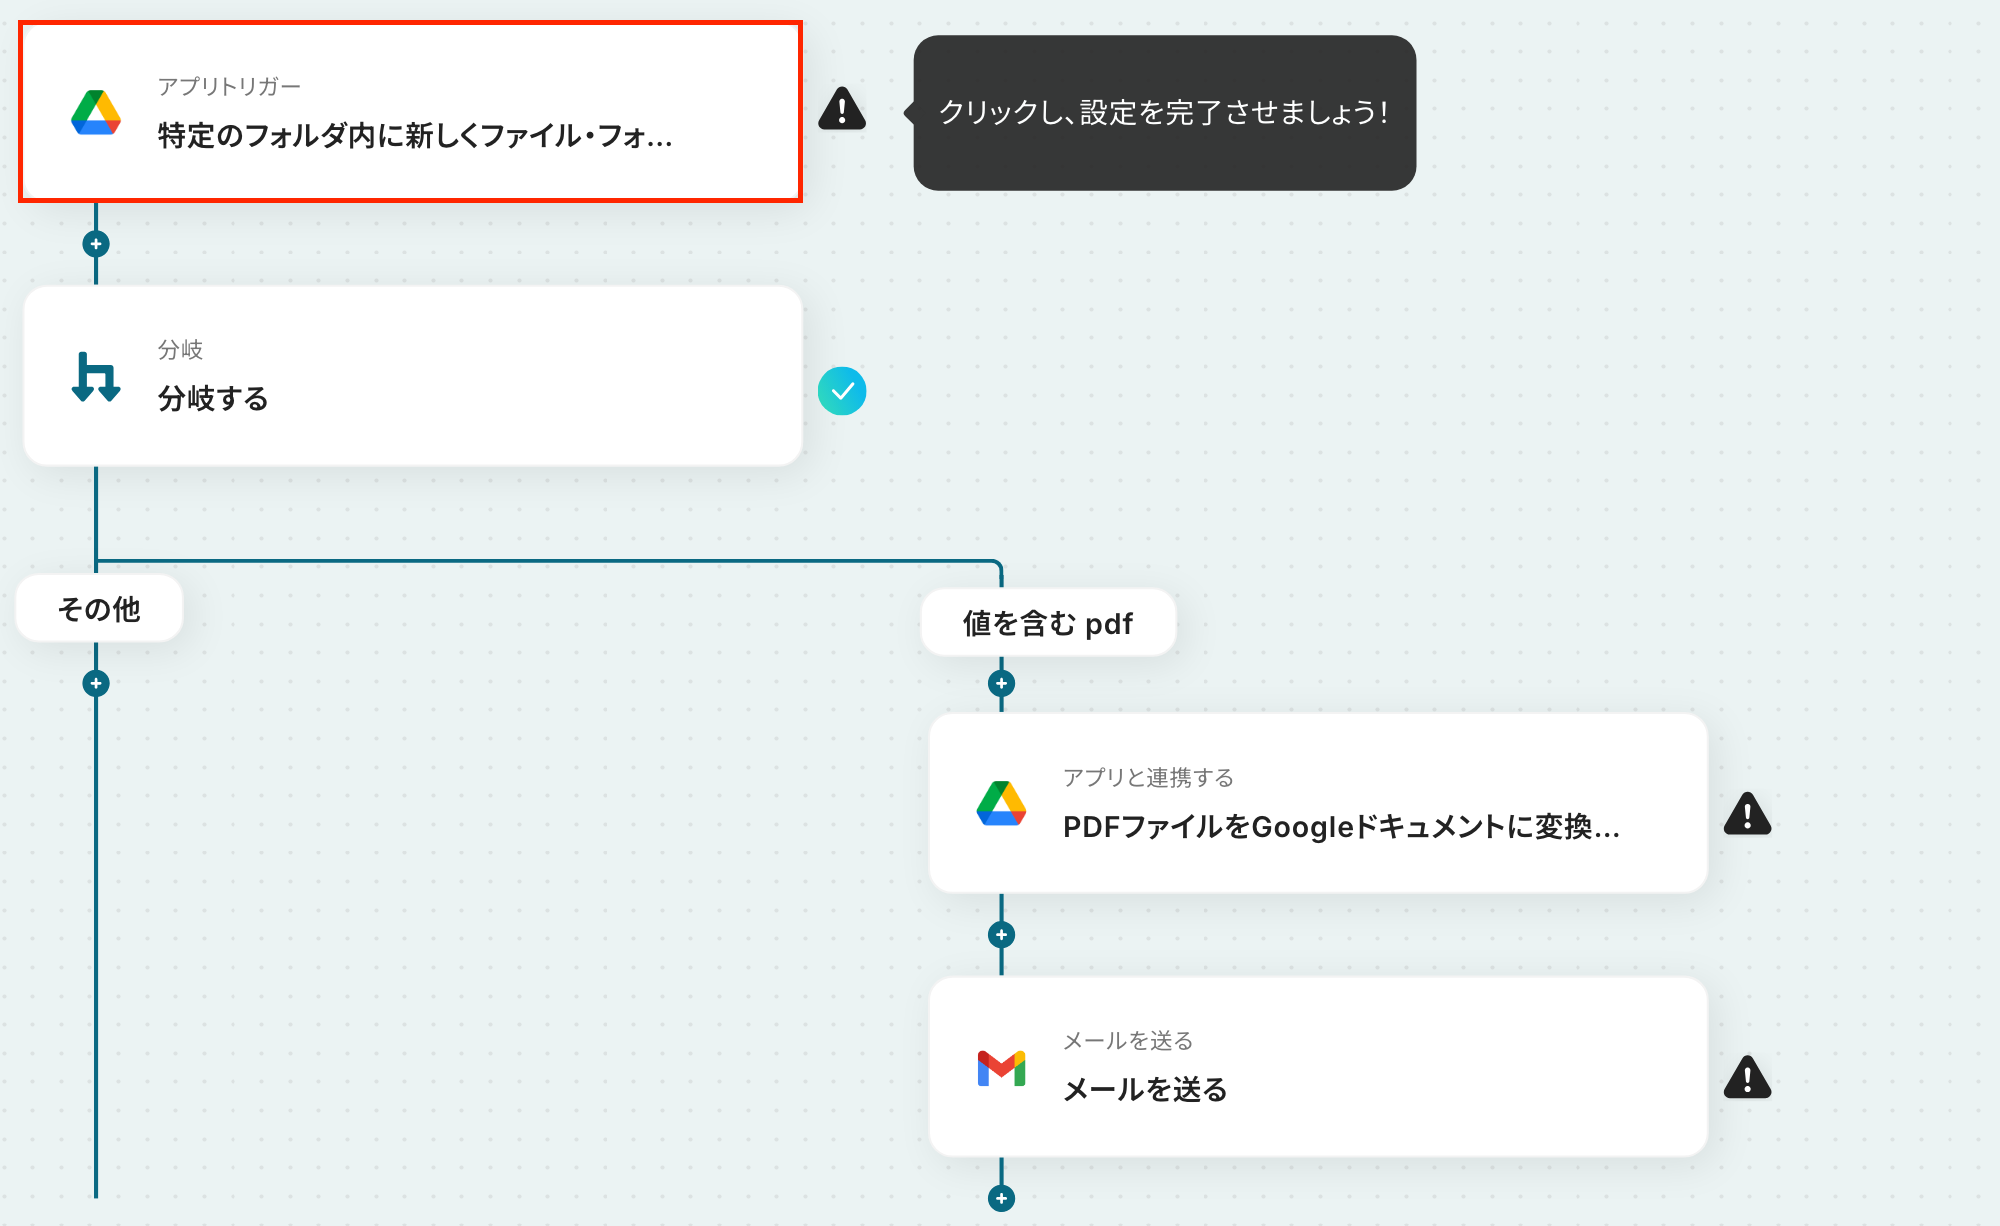Click the branch arrows icon in 分岐 card
The image size is (2000, 1226).
[96, 377]
